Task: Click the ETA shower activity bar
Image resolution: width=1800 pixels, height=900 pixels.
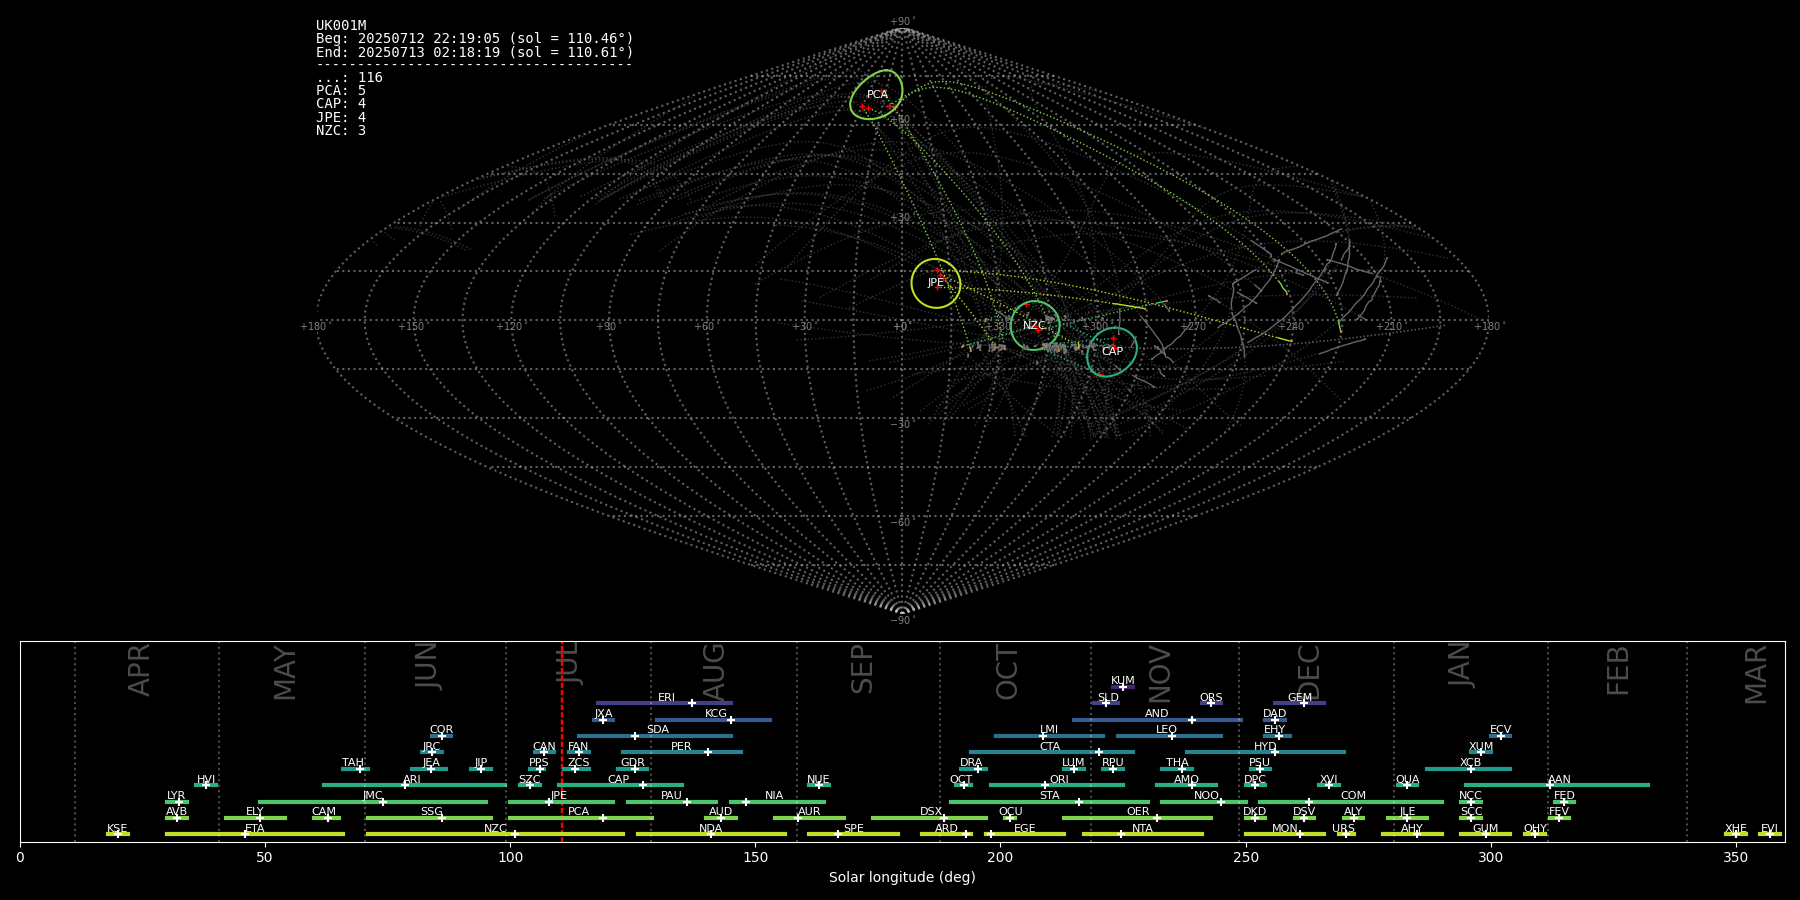Action: pyautogui.click(x=255, y=834)
